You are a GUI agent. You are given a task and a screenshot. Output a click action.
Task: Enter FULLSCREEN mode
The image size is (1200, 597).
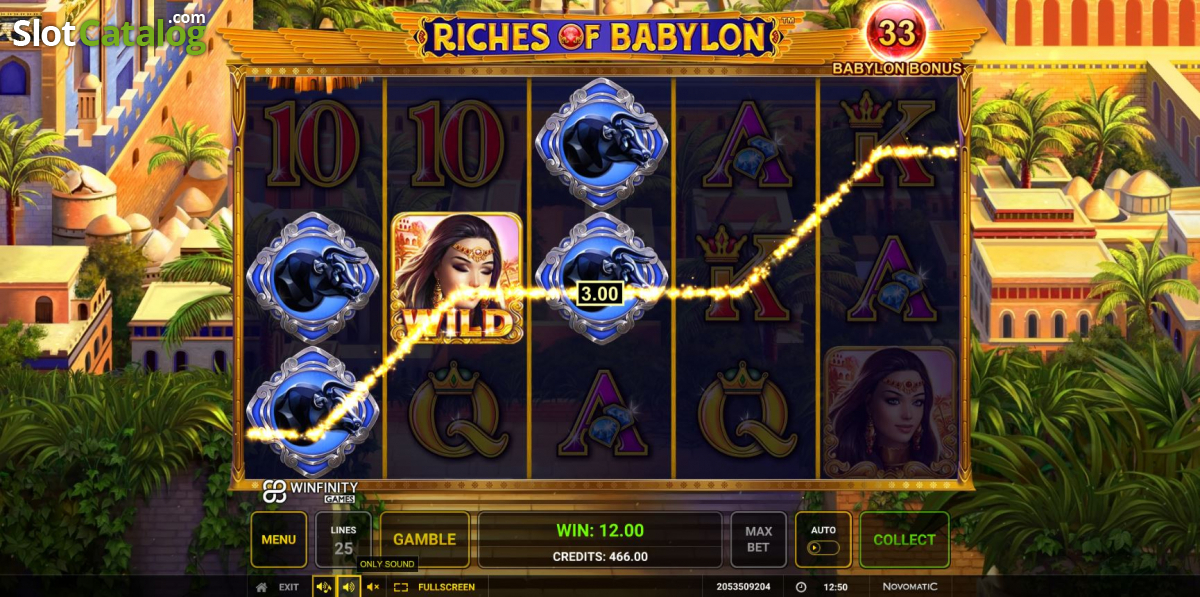pos(446,587)
